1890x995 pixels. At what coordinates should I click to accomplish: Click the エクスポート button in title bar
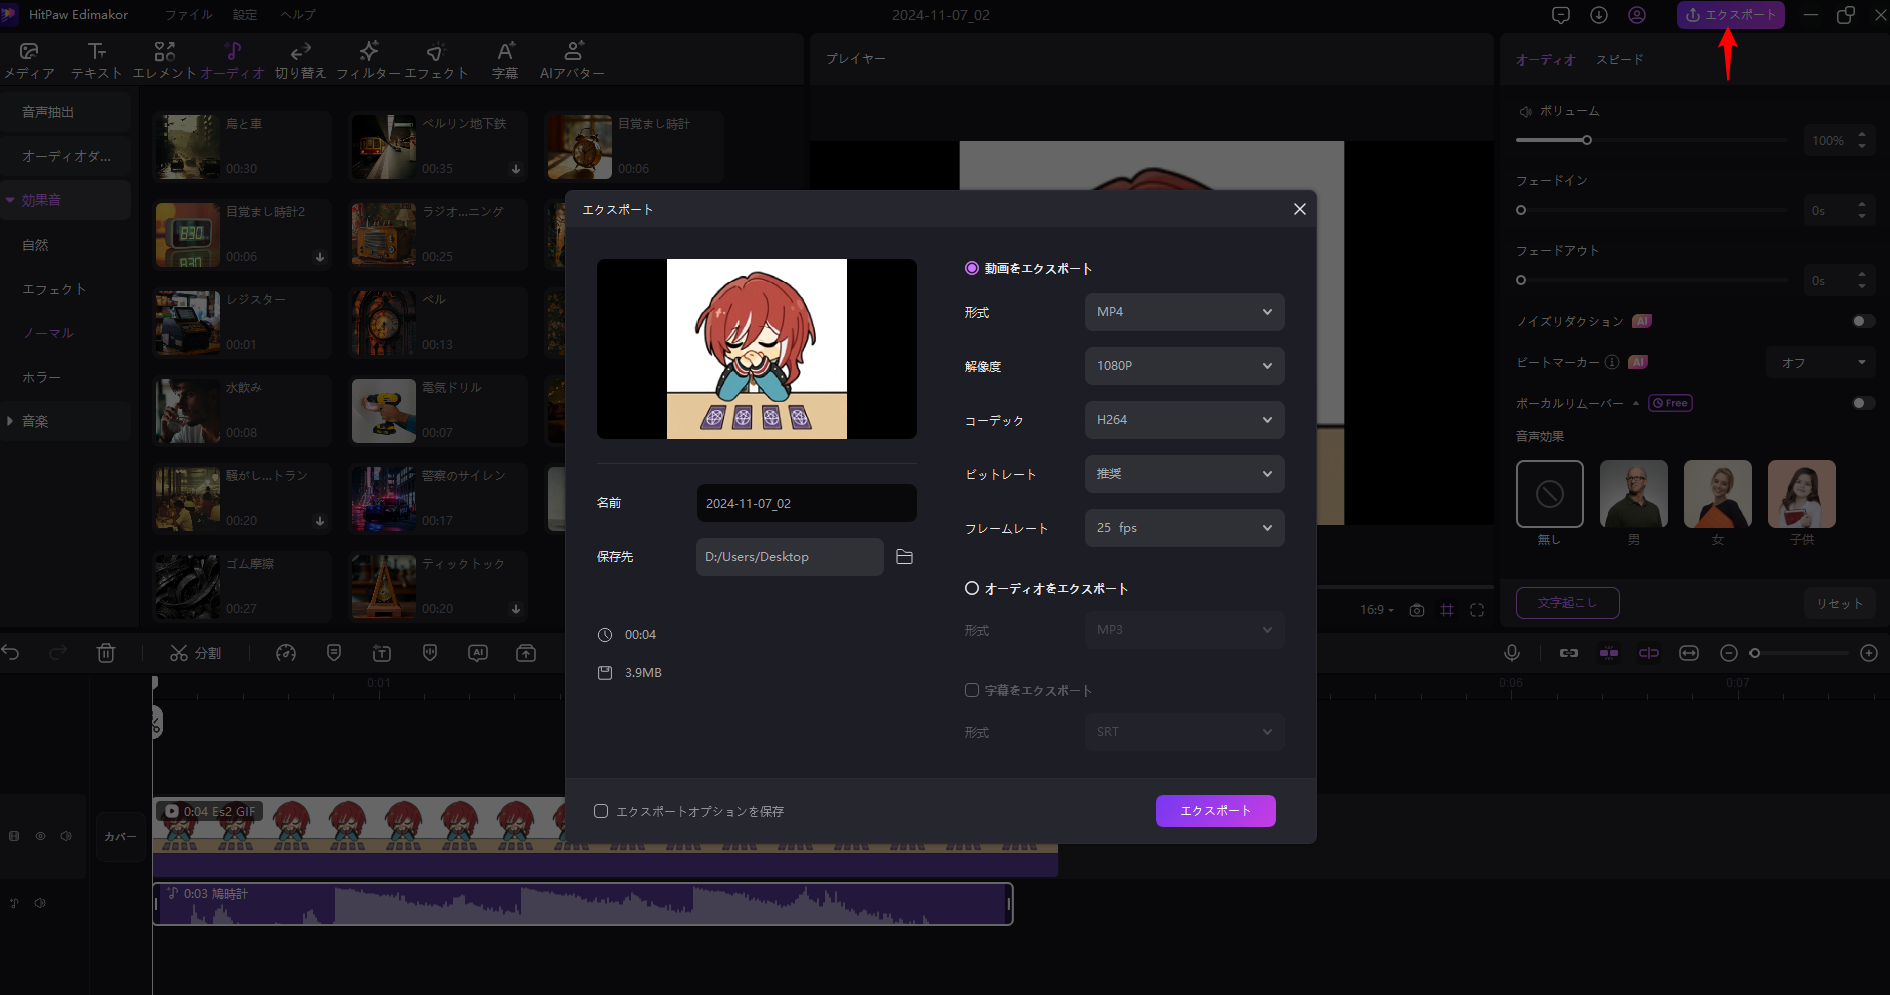pos(1730,15)
